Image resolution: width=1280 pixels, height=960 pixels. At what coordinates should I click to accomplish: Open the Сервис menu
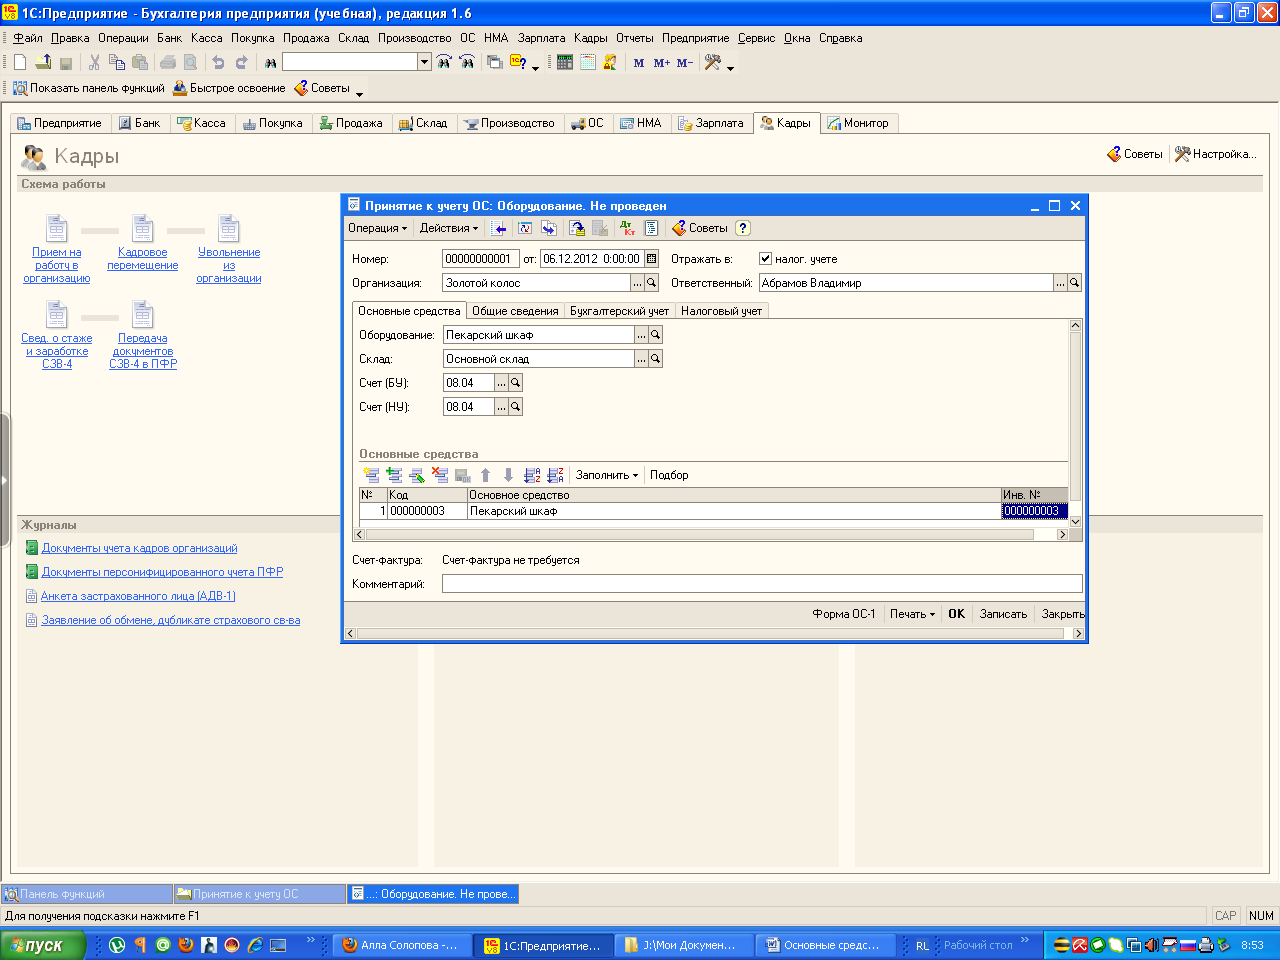756,38
